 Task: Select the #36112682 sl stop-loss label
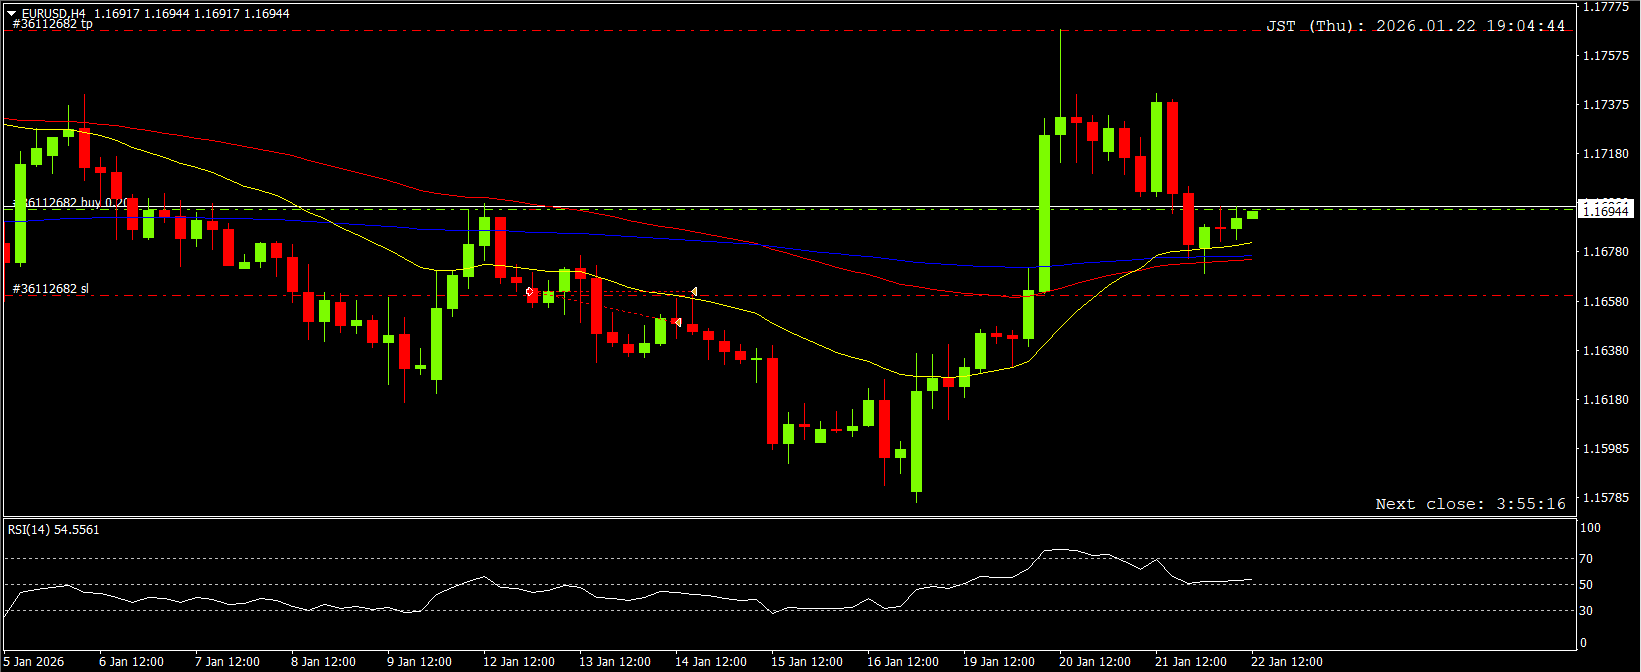[50, 289]
